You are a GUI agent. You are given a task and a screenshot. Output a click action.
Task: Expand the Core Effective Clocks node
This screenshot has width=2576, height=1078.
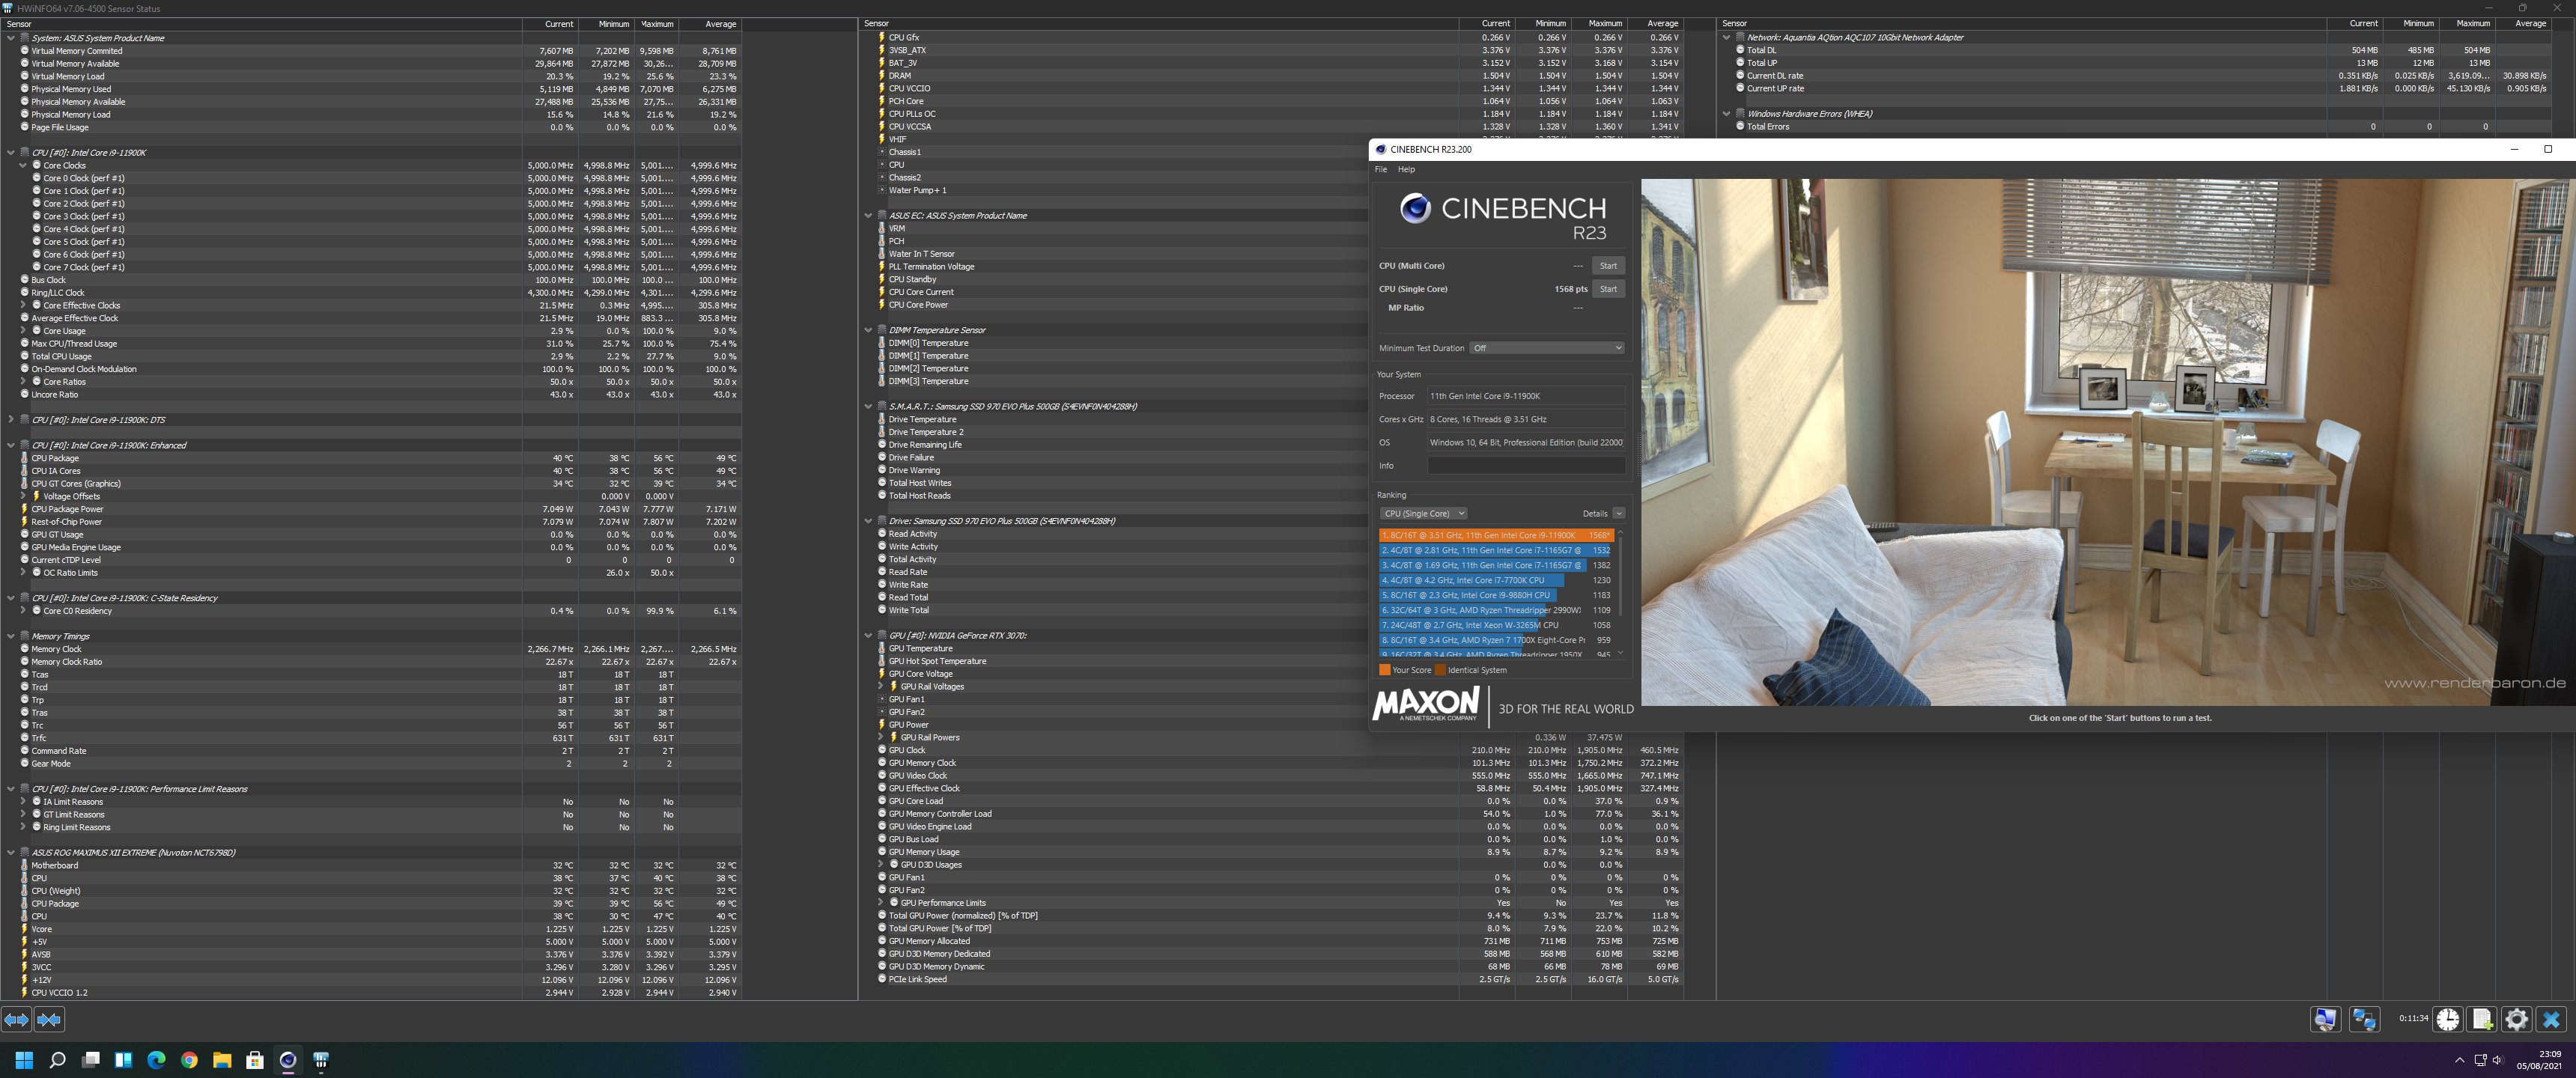pos(23,306)
